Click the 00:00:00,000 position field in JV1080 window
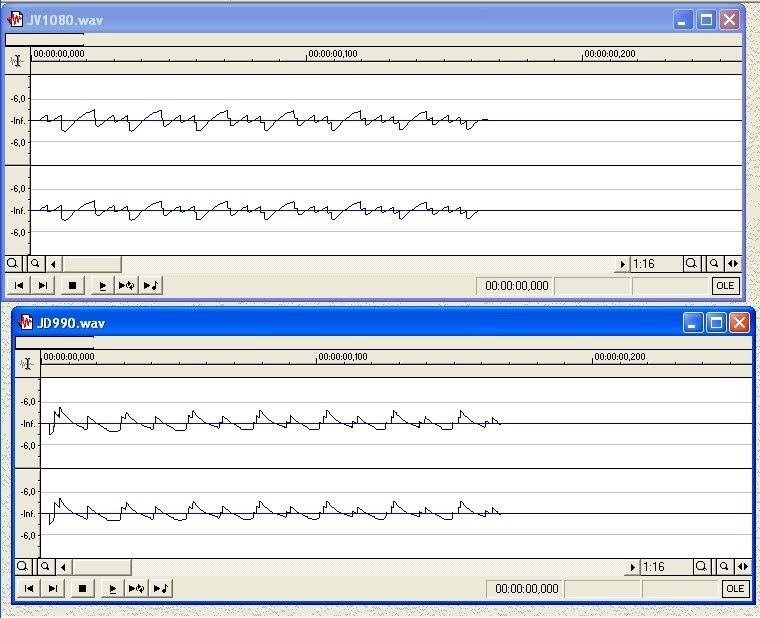760x618 pixels. pyautogui.click(x=515, y=285)
